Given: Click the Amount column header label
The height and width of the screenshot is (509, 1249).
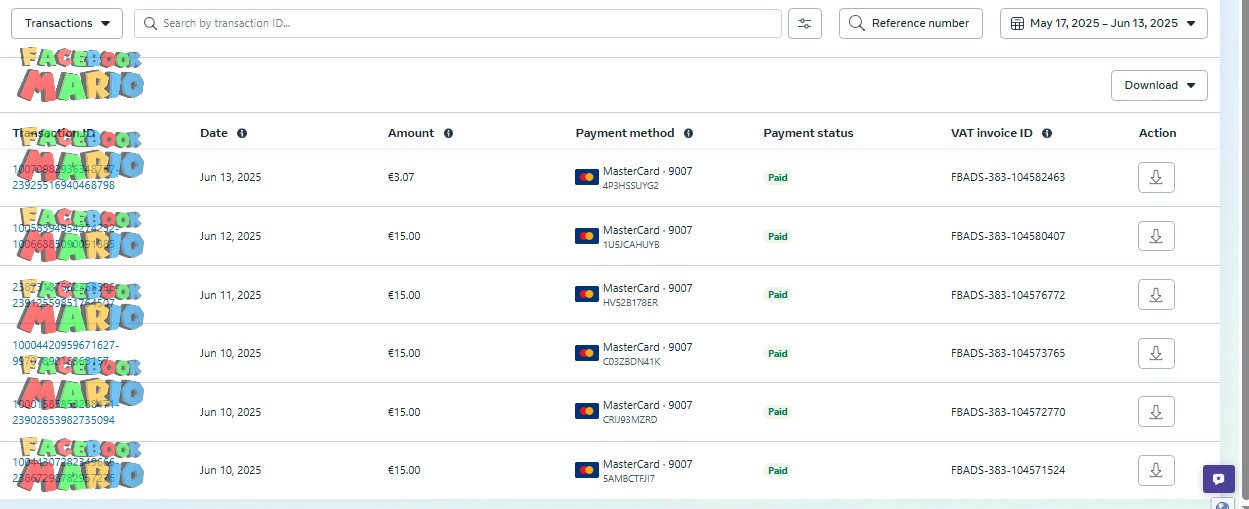Looking at the screenshot, I should tap(411, 133).
